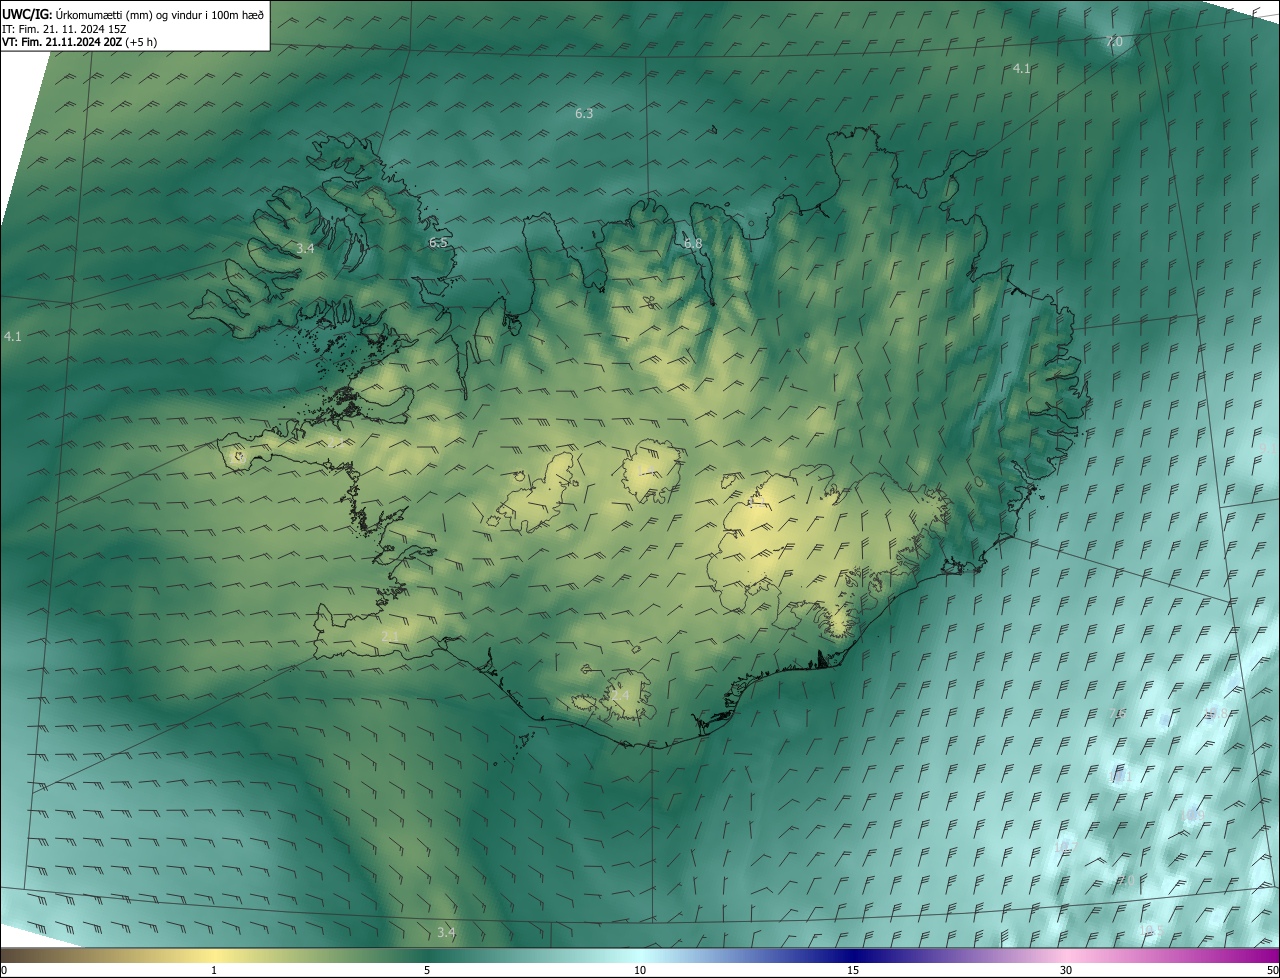Viewport: 1280px width, 978px height.
Task: Click the 7.0 value label near the top edge
Action: [x=1113, y=42]
